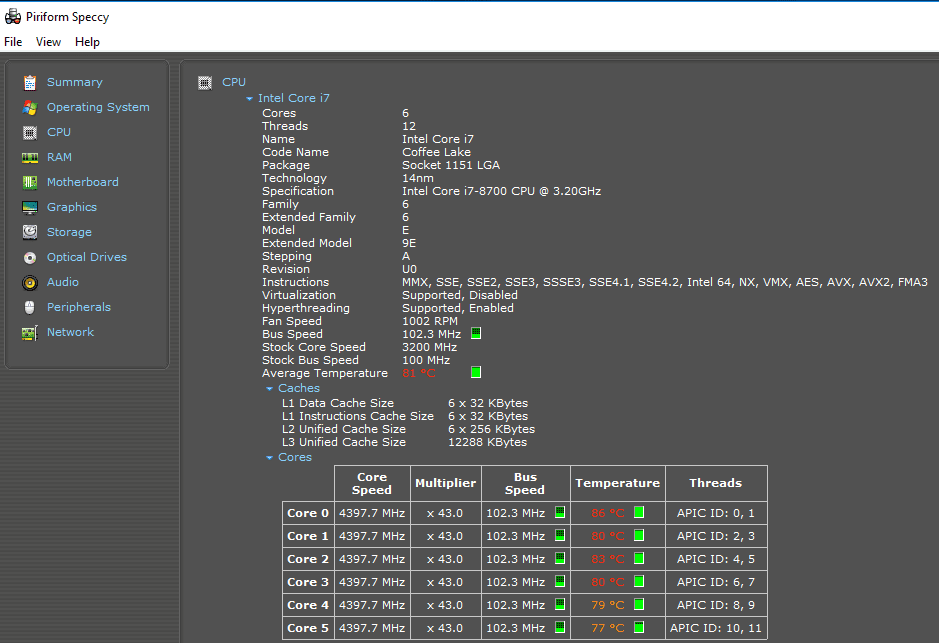
Task: Click the CPU header chip icon
Action: (205, 83)
